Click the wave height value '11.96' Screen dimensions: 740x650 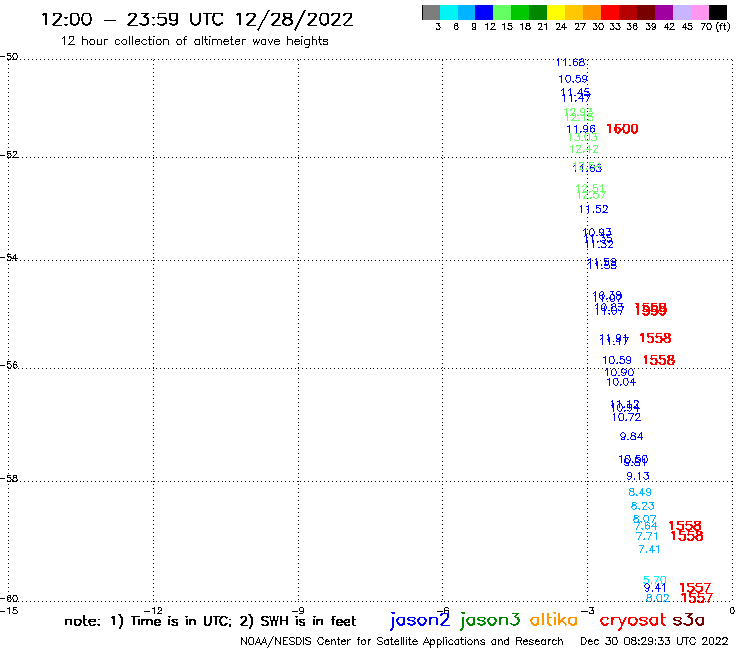pyautogui.click(x=581, y=129)
